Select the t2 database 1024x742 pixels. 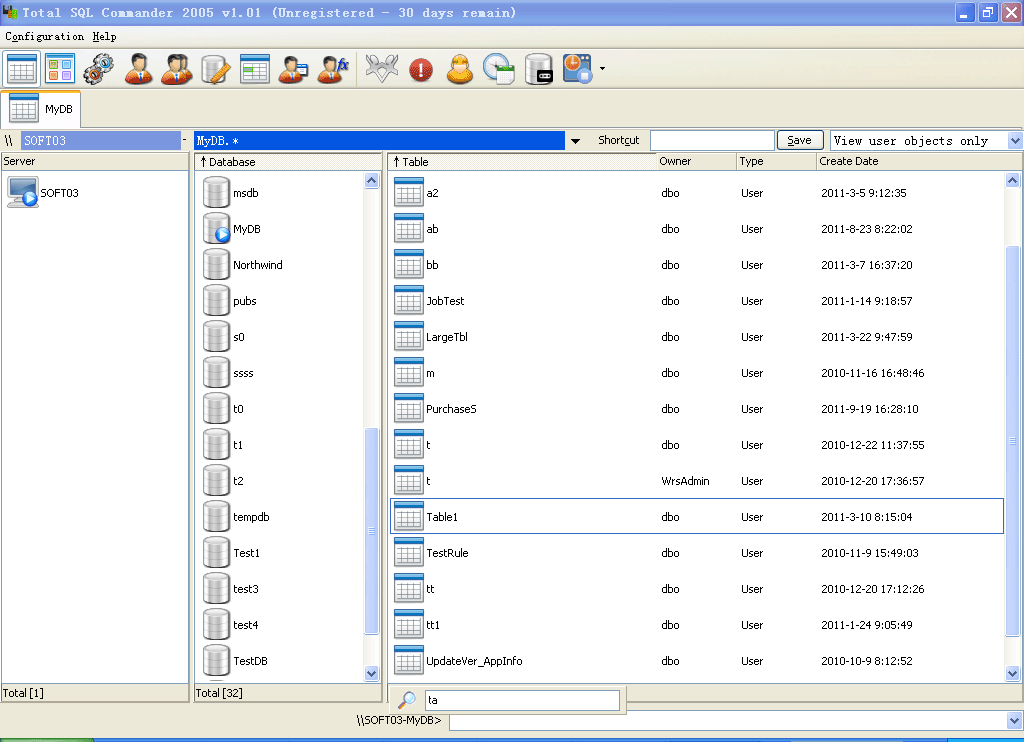pos(238,481)
